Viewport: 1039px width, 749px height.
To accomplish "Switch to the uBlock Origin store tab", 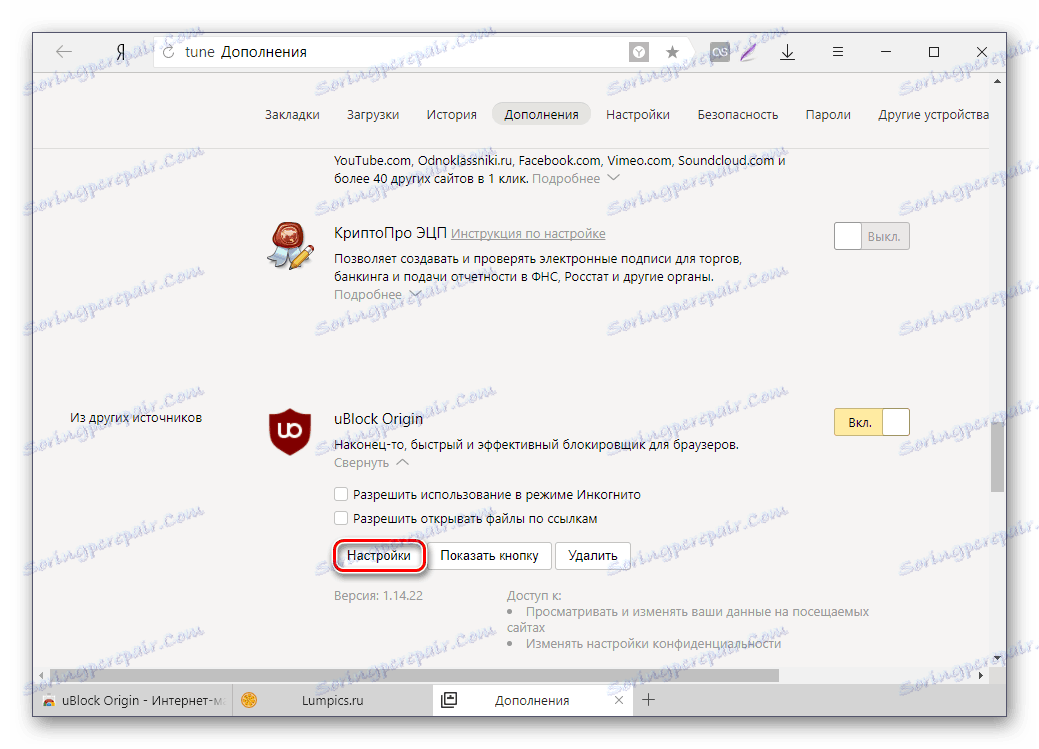I will [133, 700].
